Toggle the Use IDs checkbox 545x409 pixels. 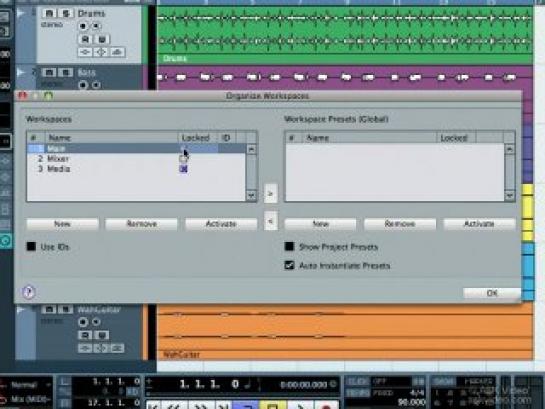(x=31, y=247)
